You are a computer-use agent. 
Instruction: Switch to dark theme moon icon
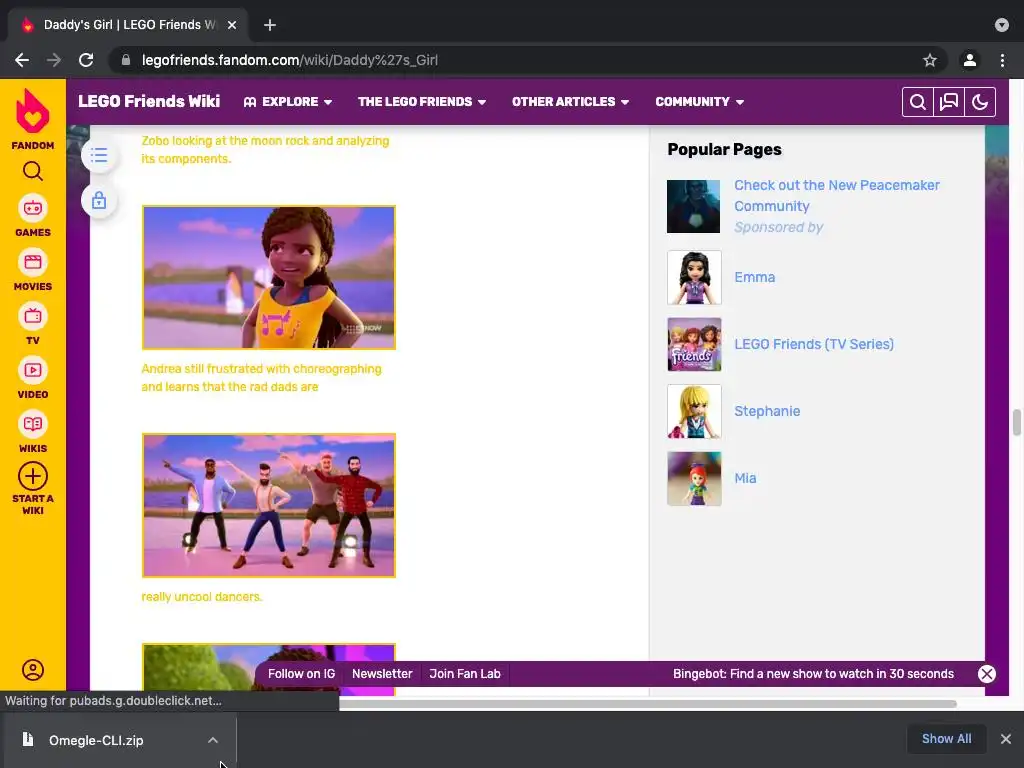980,102
